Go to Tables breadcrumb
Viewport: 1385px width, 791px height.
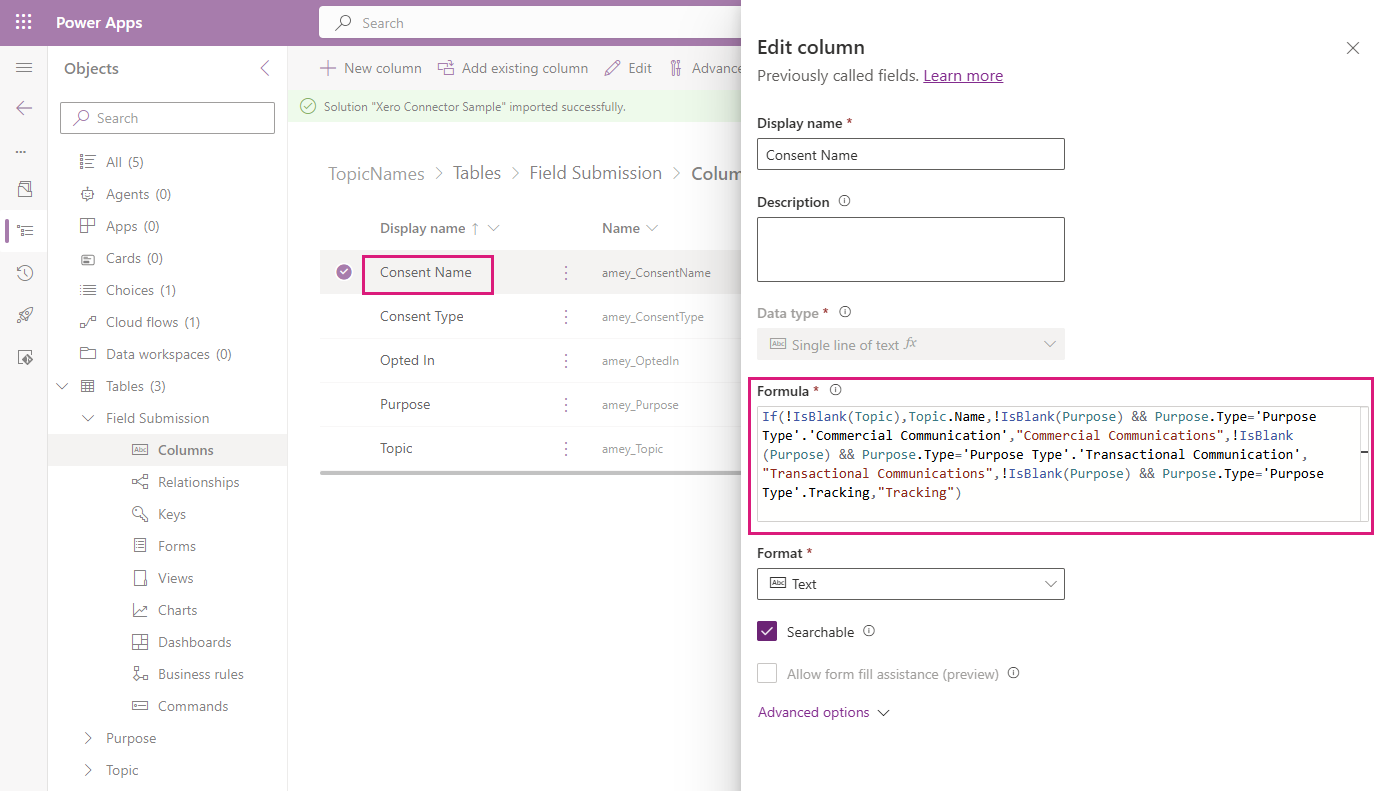pos(477,173)
